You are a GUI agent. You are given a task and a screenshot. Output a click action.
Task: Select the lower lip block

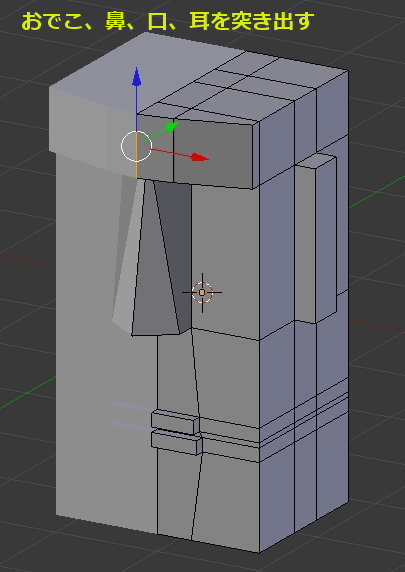pos(176,442)
